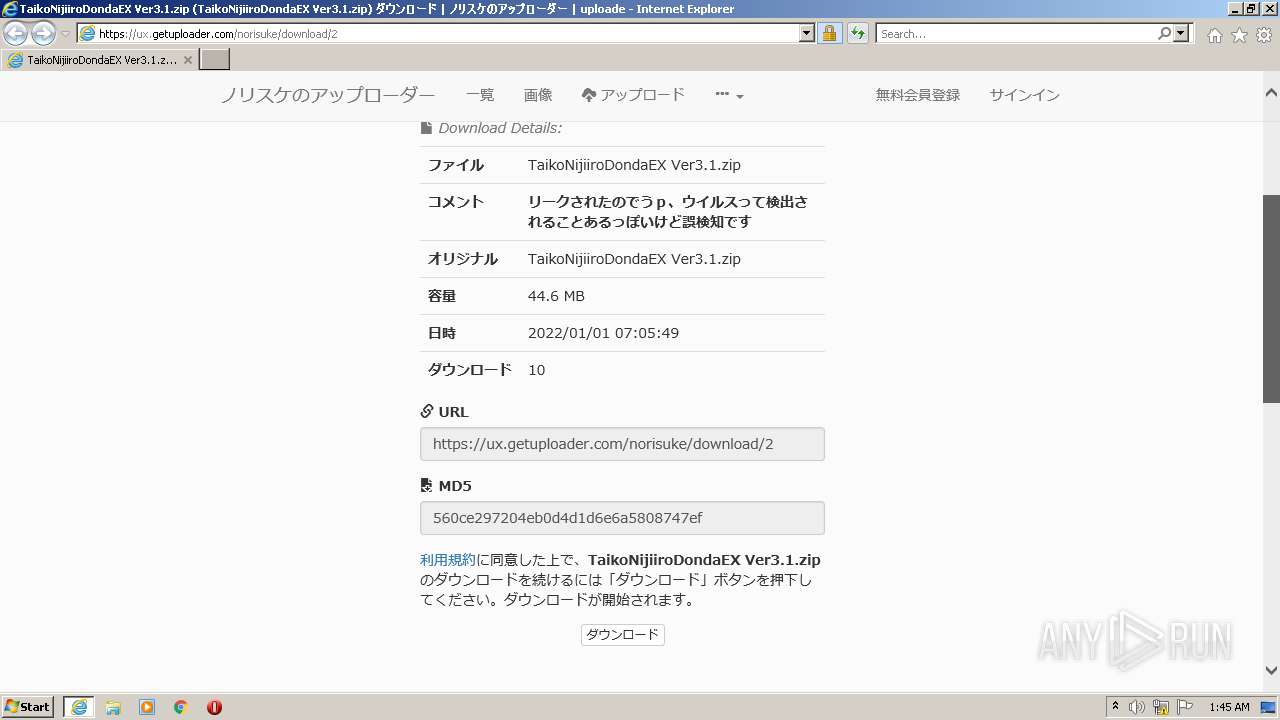Screen dimensions: 1280x720
Task: Expand the more options ellipsis menu
Action: coord(729,95)
